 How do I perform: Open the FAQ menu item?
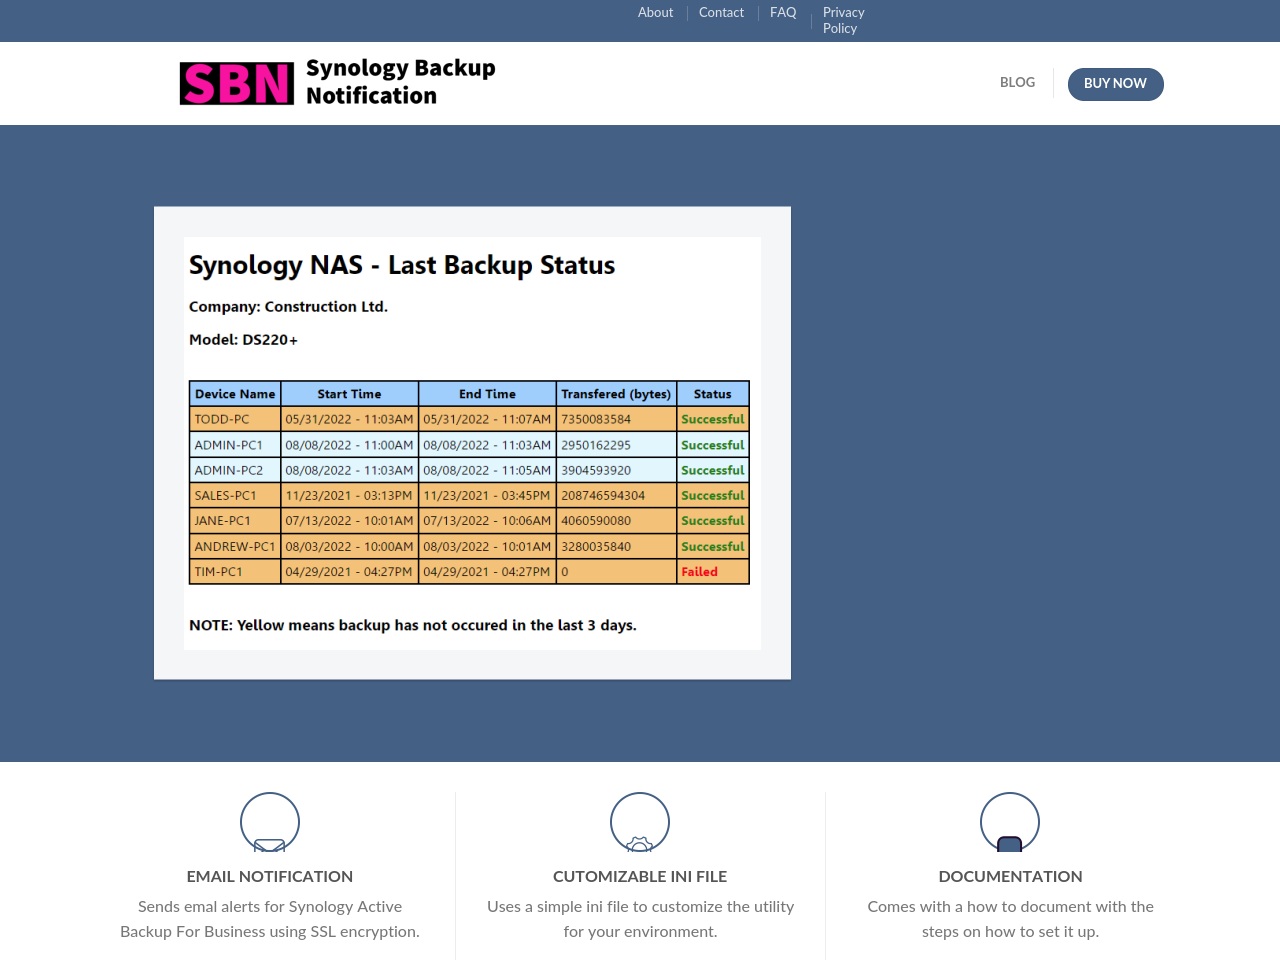[x=783, y=12]
